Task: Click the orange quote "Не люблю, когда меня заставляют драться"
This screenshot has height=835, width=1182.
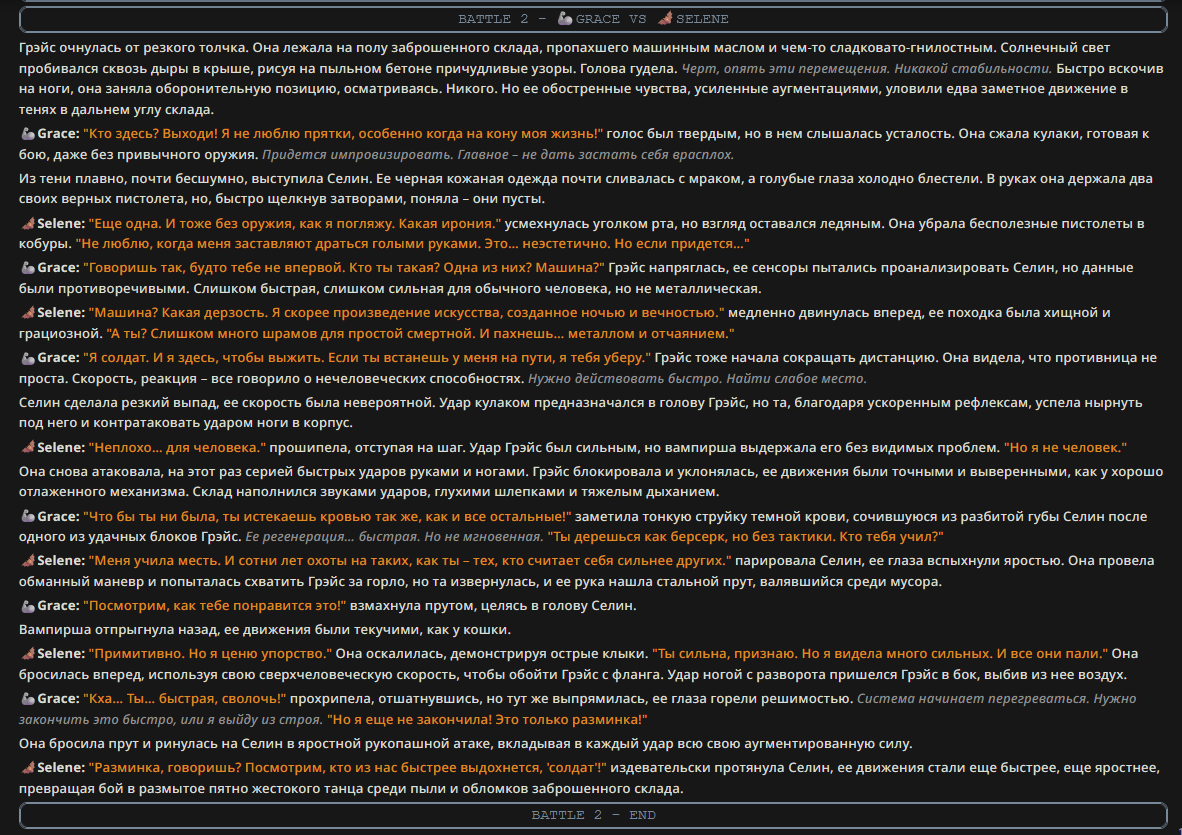Action: [x=412, y=243]
